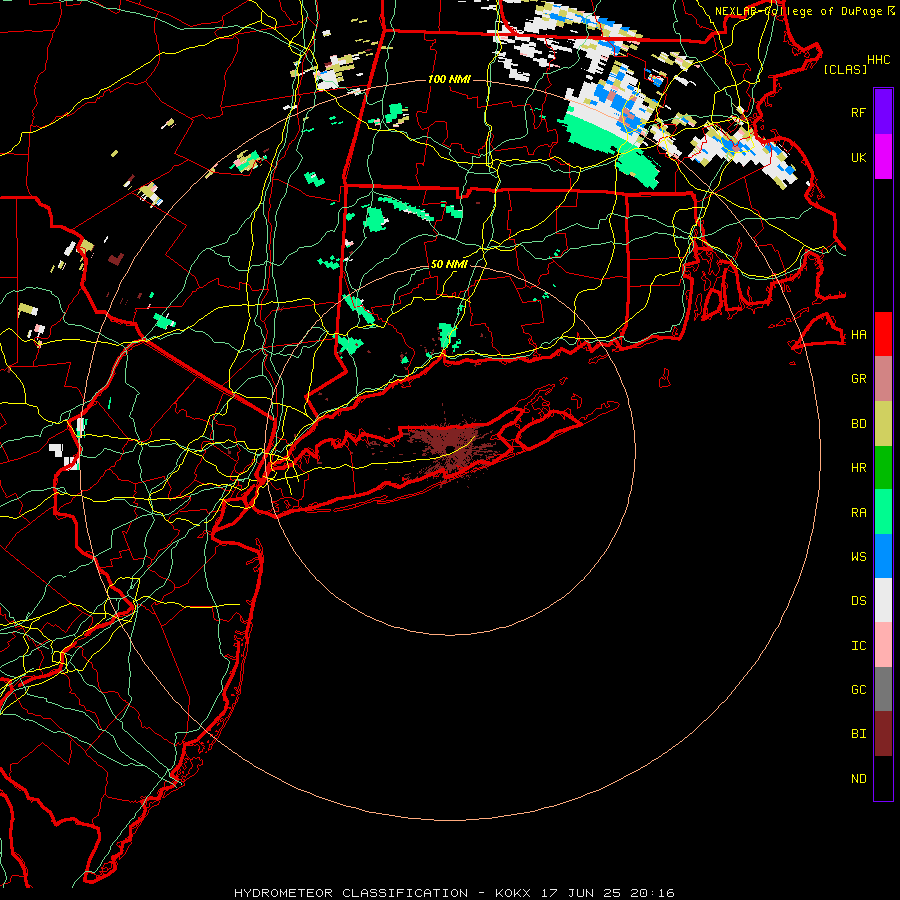Screen dimensions: 900x900
Task: Click the magenta UK legend color block
Action: (883, 157)
